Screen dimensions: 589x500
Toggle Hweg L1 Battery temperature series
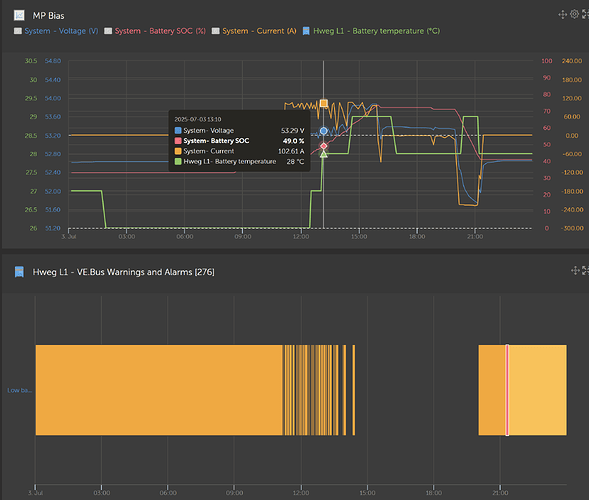(x=376, y=31)
